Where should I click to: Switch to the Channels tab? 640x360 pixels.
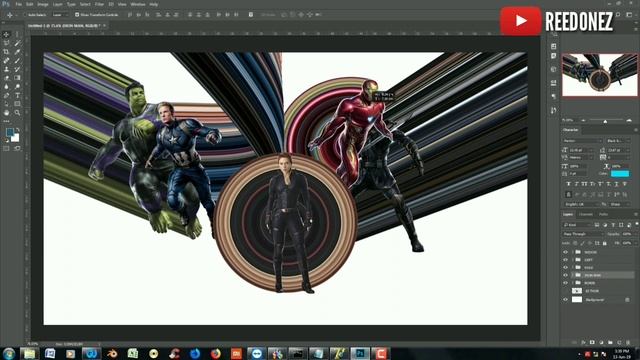[x=586, y=214]
